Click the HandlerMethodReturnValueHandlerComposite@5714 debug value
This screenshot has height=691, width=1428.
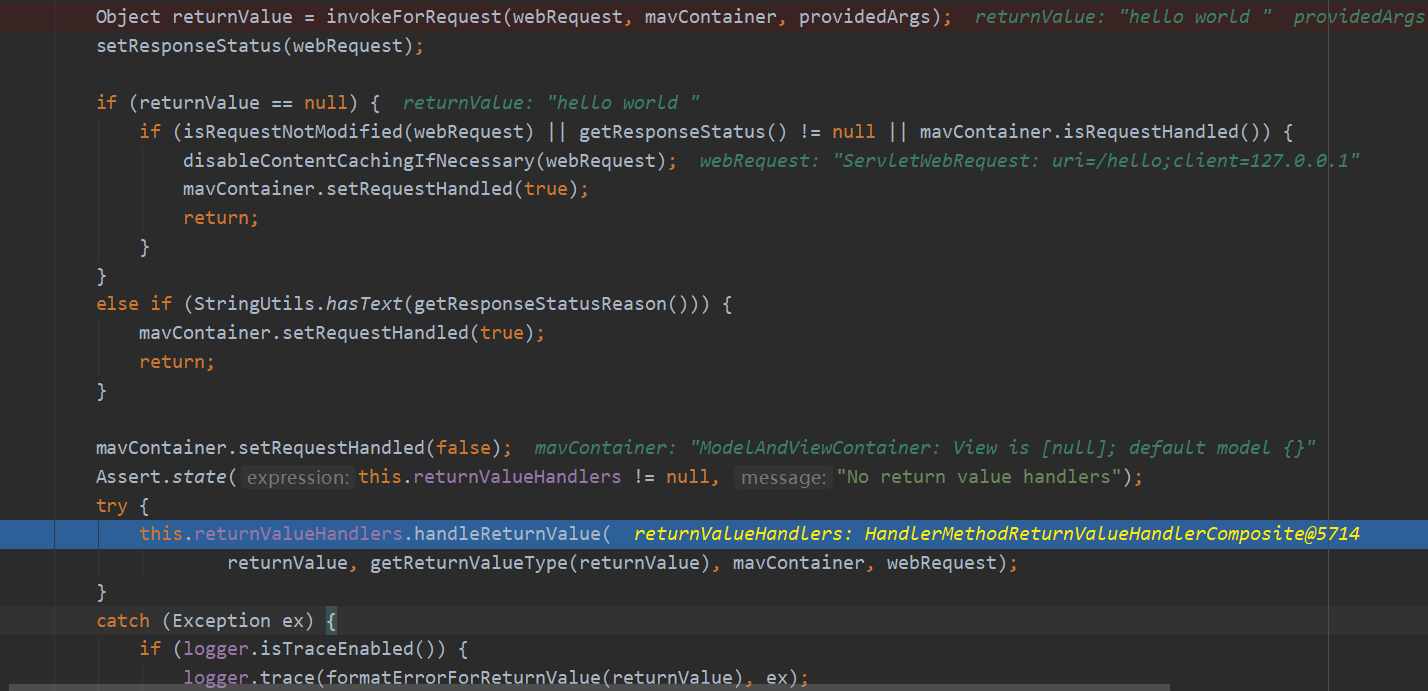tap(1111, 534)
